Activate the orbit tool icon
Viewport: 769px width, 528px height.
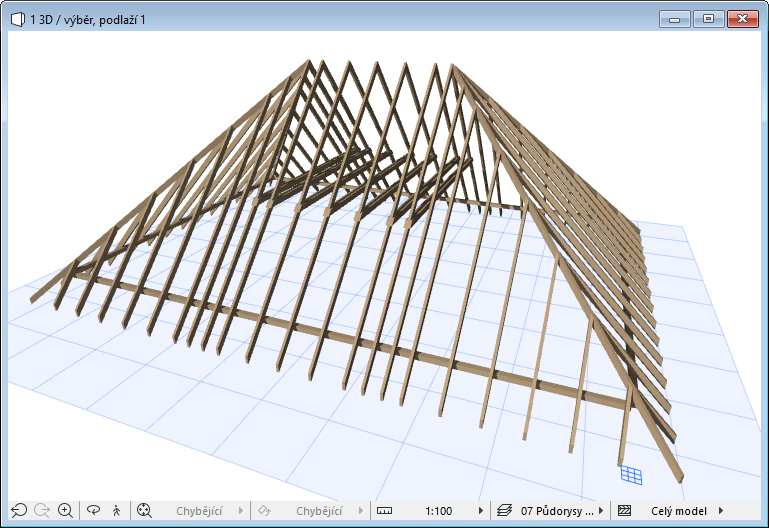click(93, 511)
